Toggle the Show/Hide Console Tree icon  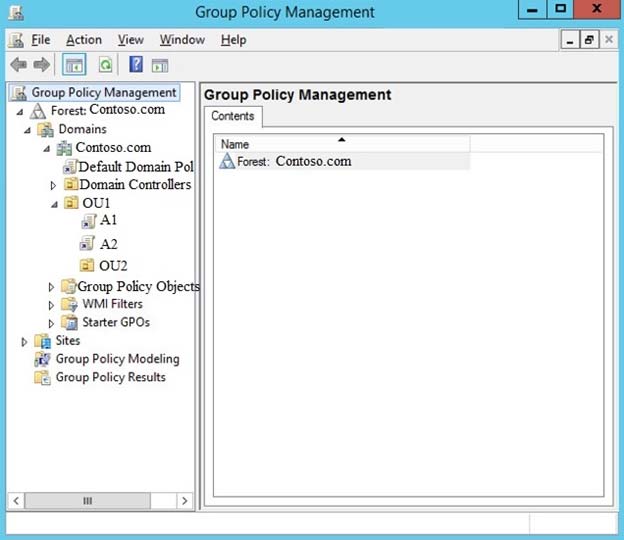(74, 64)
